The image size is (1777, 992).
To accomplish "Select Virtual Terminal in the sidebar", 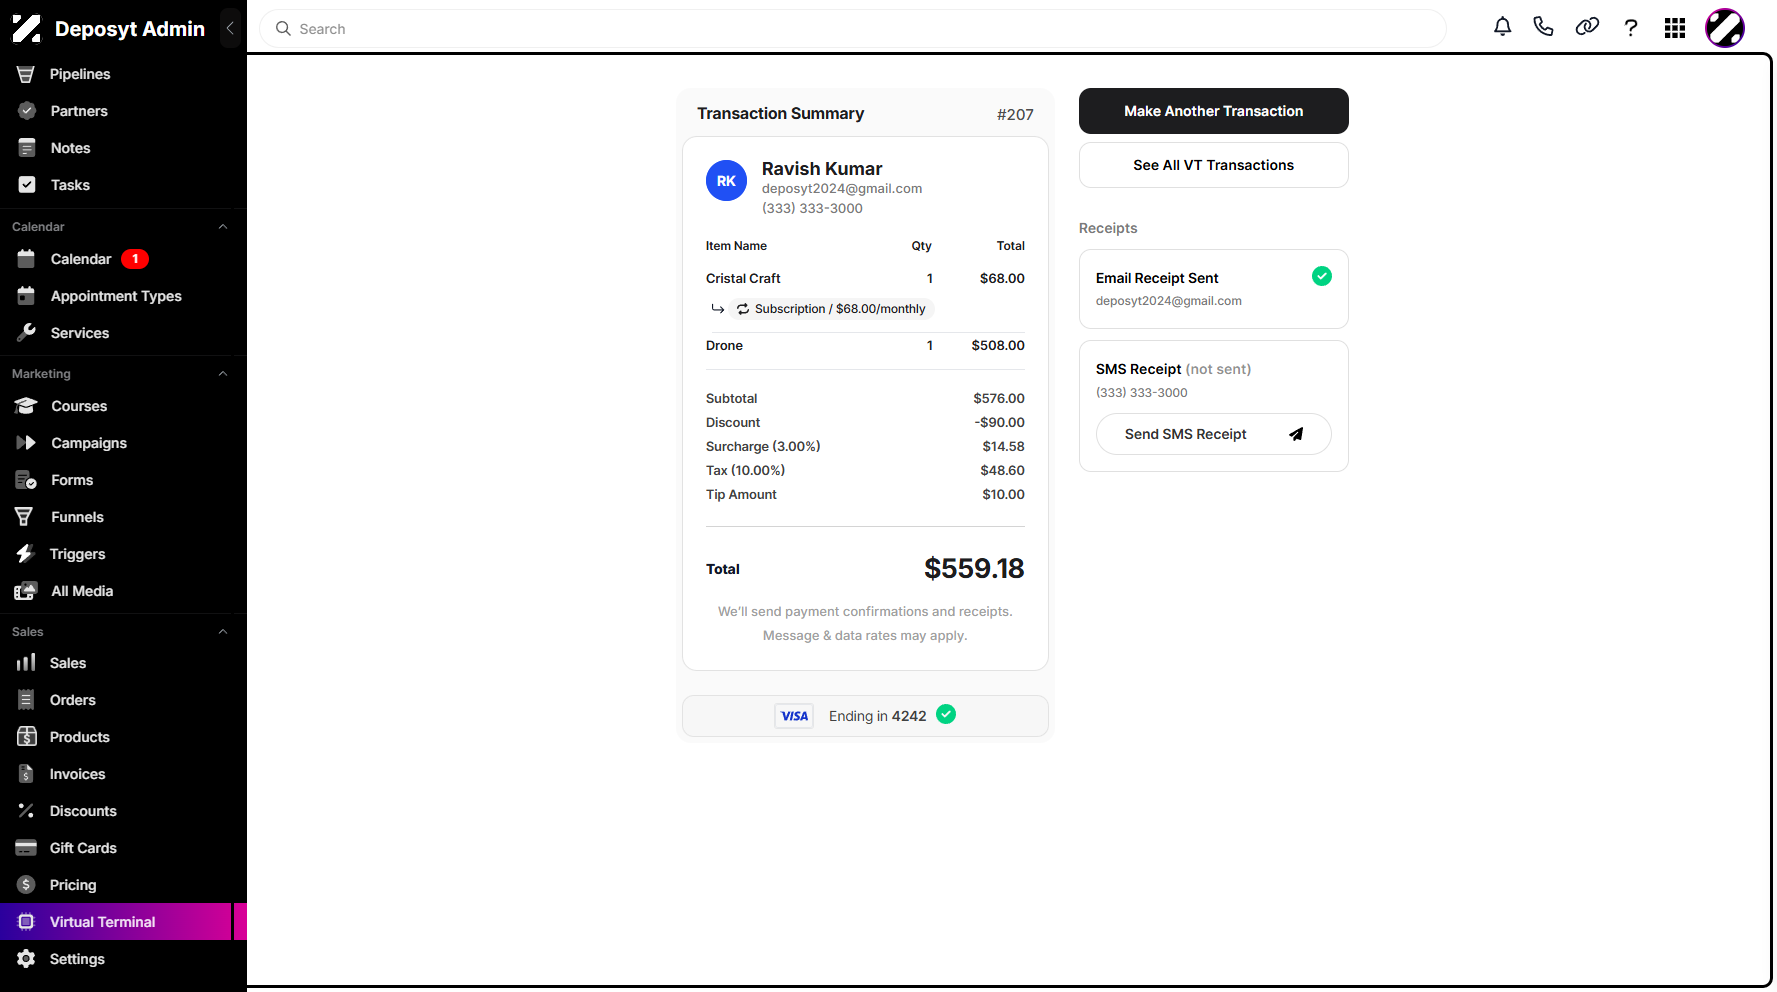I will 124,922.
